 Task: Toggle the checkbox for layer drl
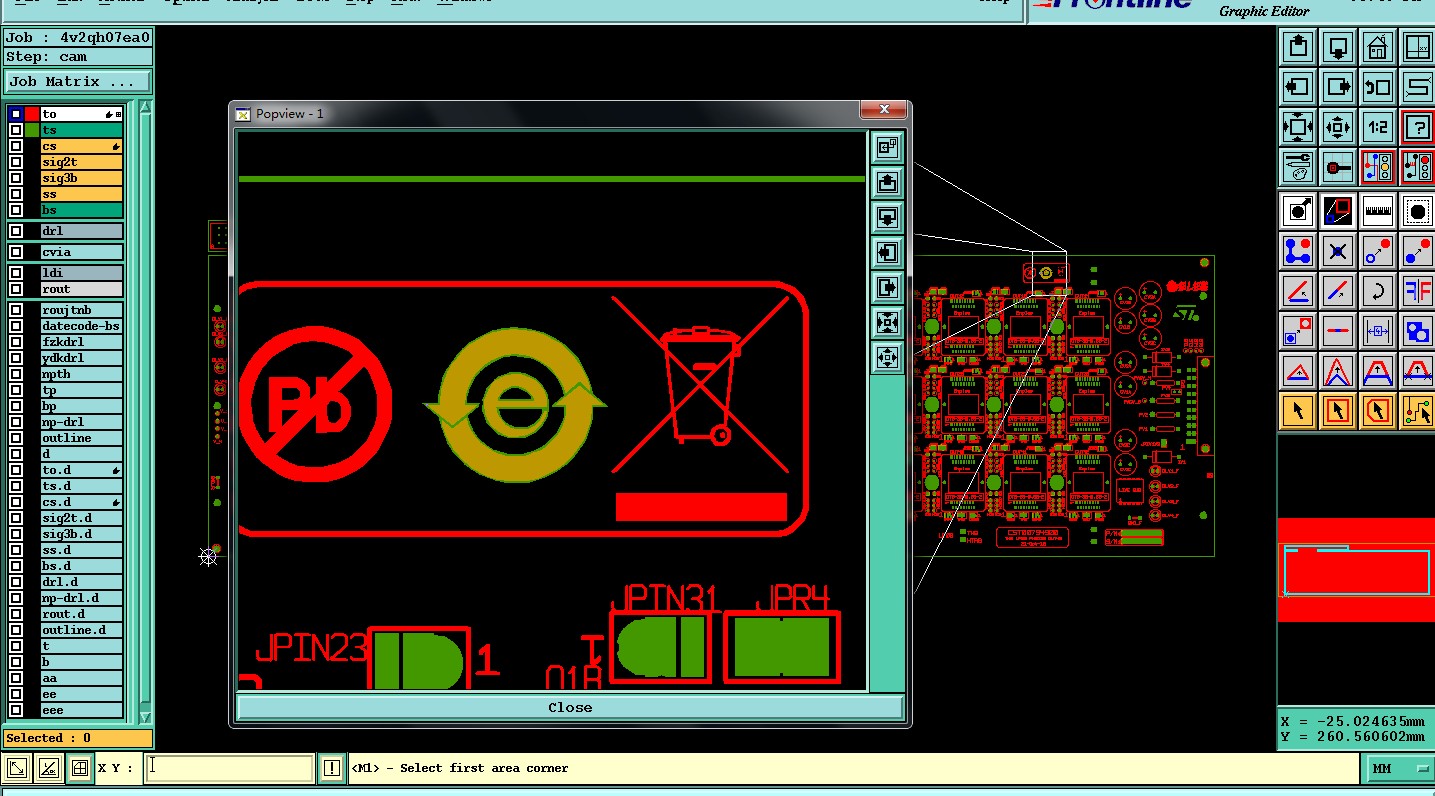pyautogui.click(x=16, y=231)
